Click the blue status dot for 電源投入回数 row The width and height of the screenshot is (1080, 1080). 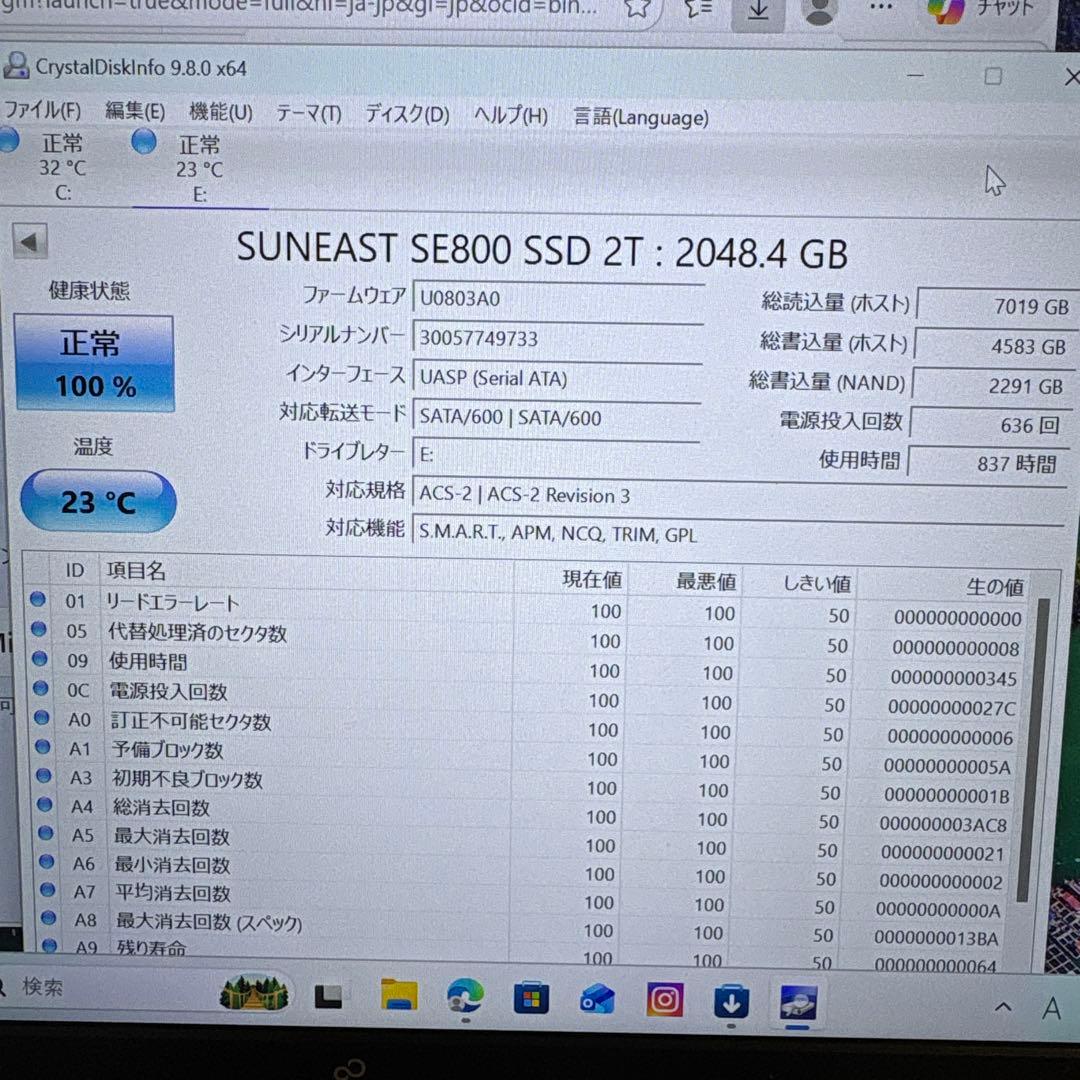tap(41, 688)
